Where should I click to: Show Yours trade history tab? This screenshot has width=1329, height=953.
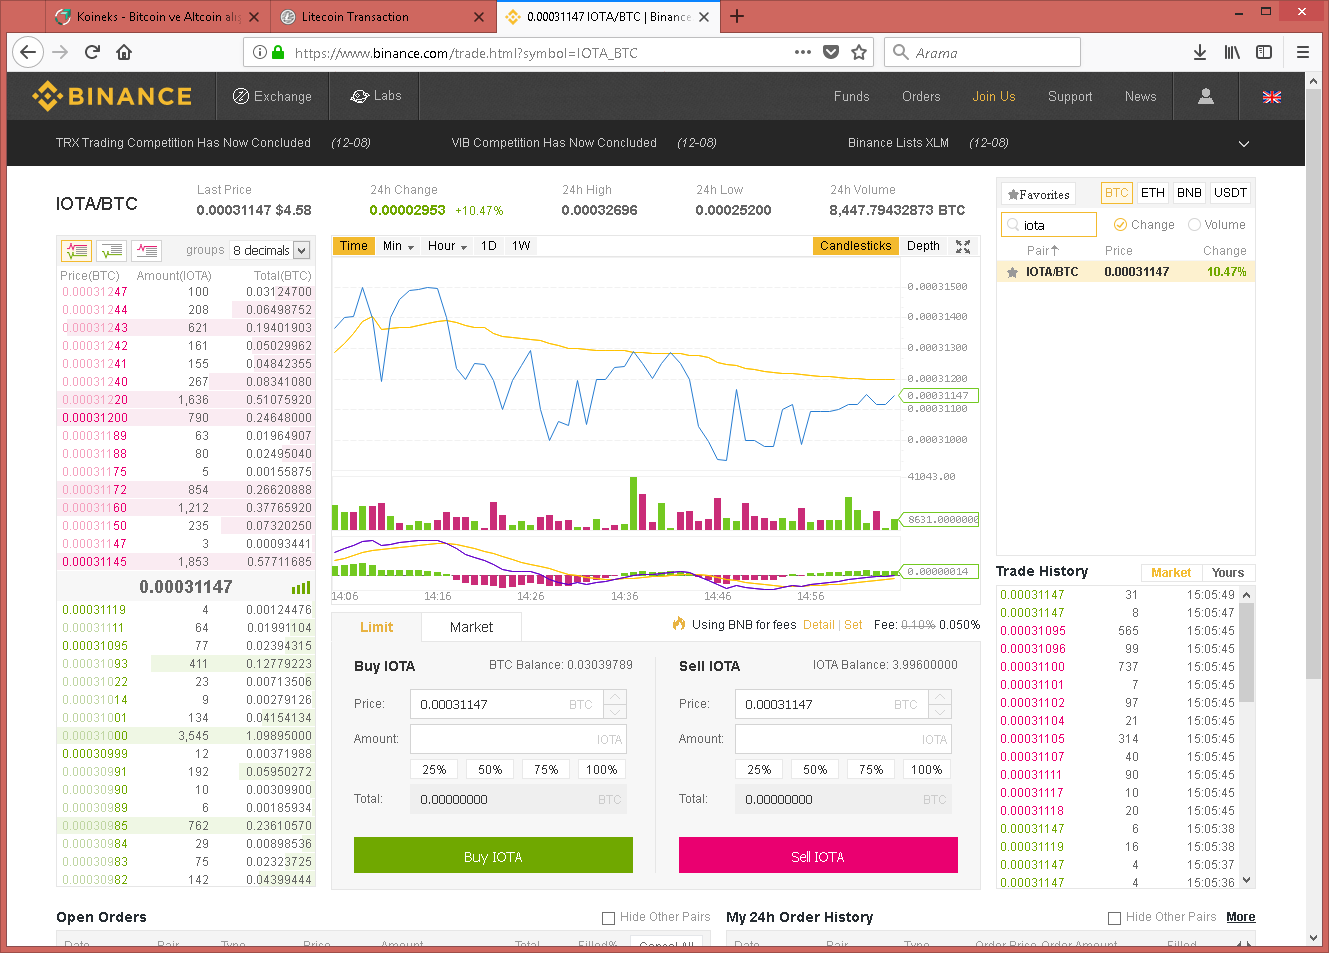(x=1228, y=573)
